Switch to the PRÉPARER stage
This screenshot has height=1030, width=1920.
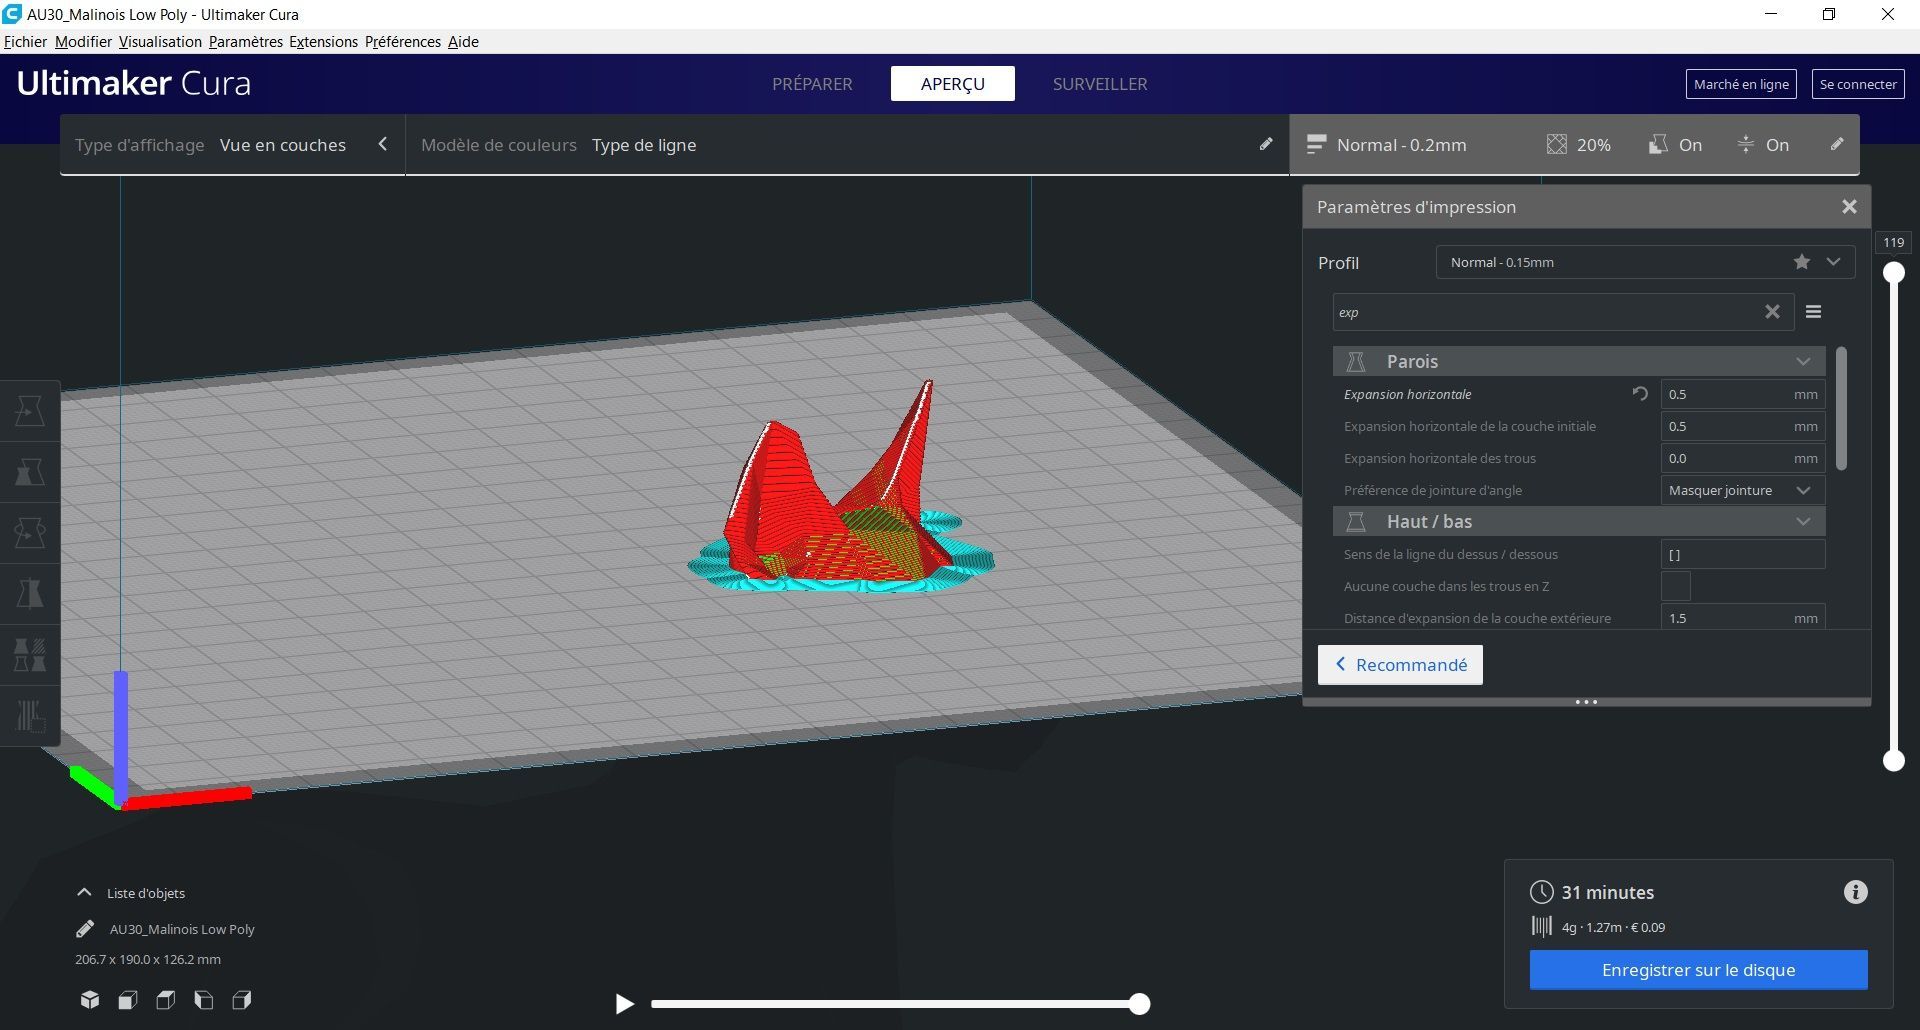[x=812, y=84]
